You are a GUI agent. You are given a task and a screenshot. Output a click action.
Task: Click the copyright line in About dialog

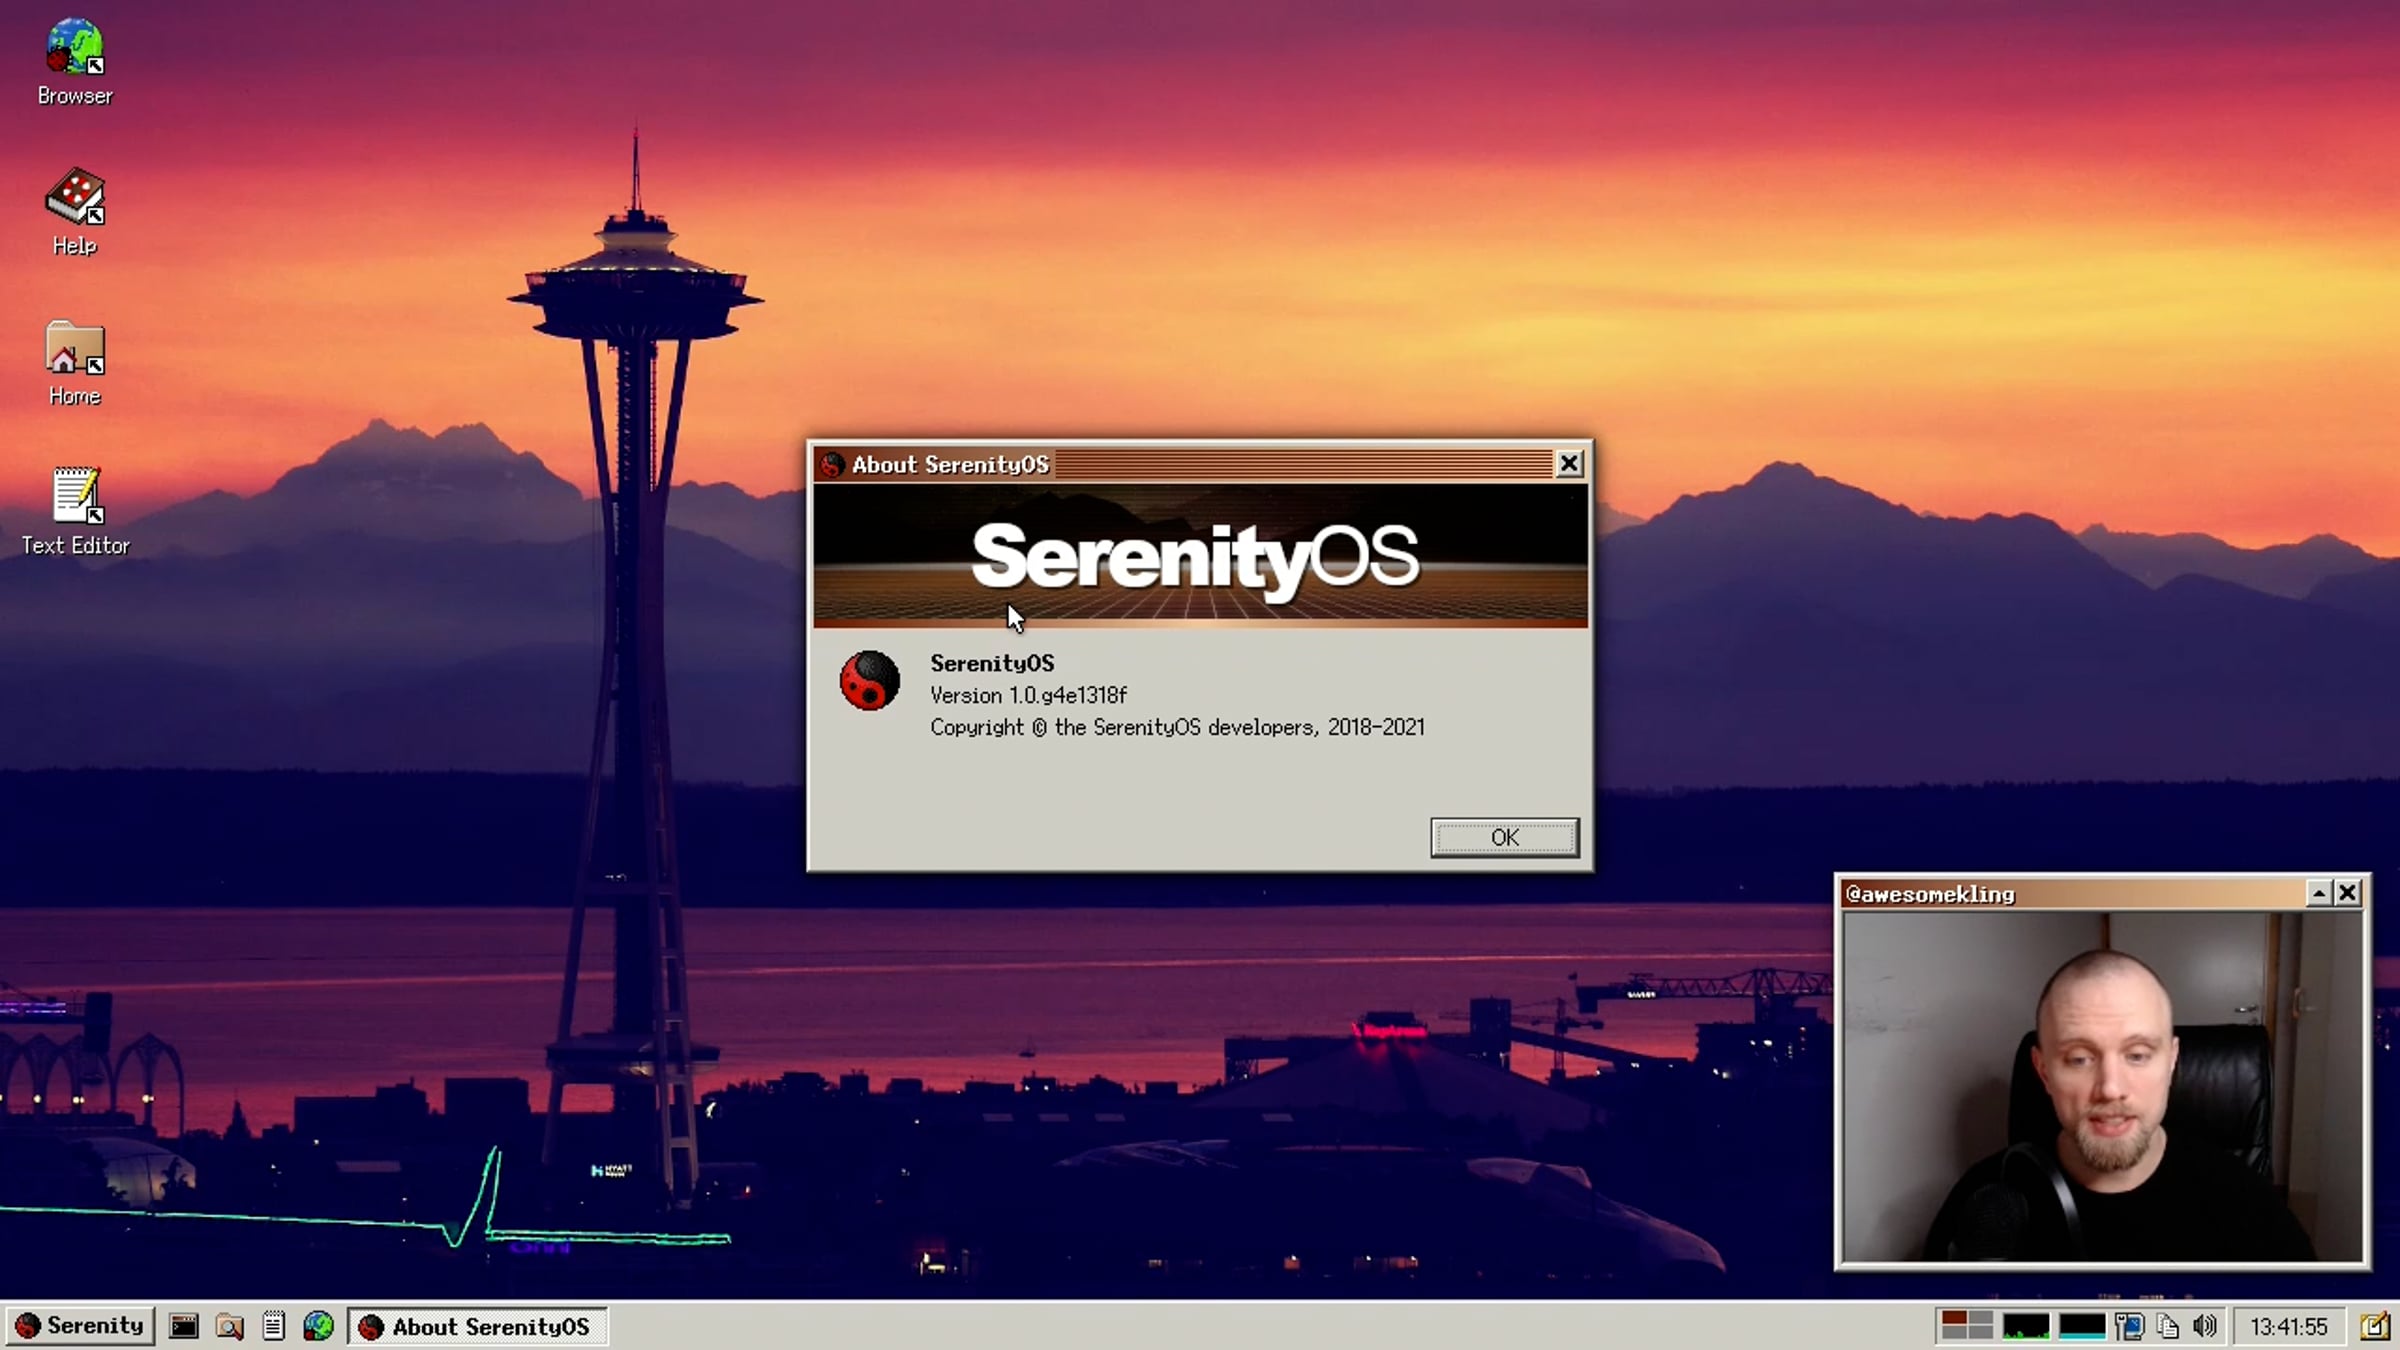coord(1177,727)
